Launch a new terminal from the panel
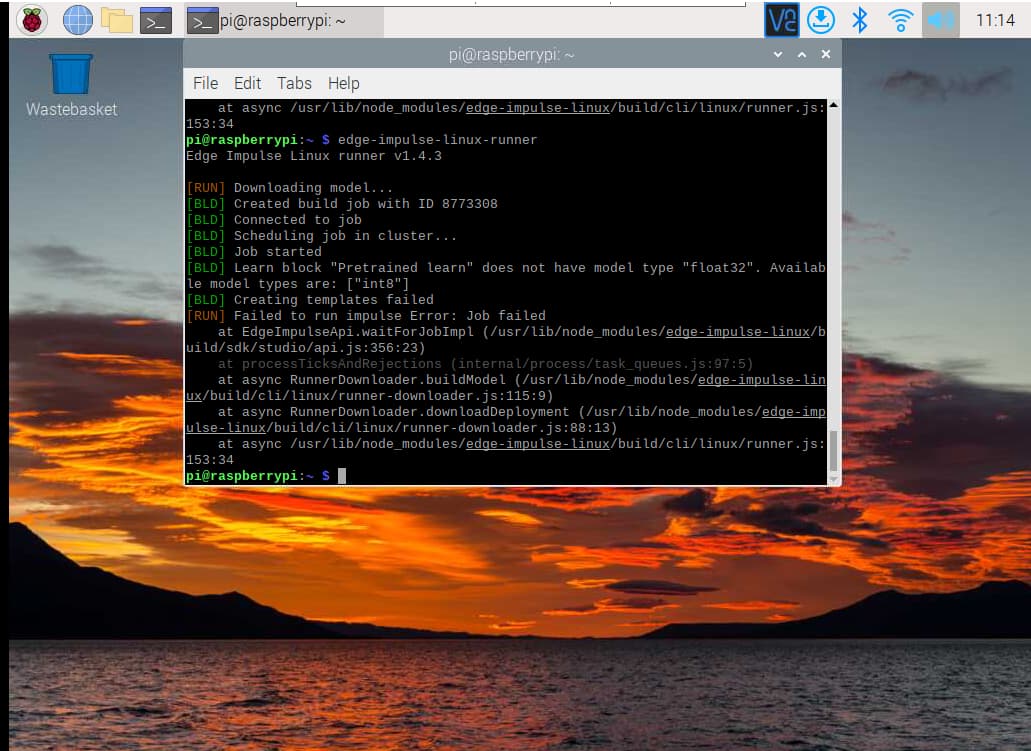 pyautogui.click(x=156, y=20)
